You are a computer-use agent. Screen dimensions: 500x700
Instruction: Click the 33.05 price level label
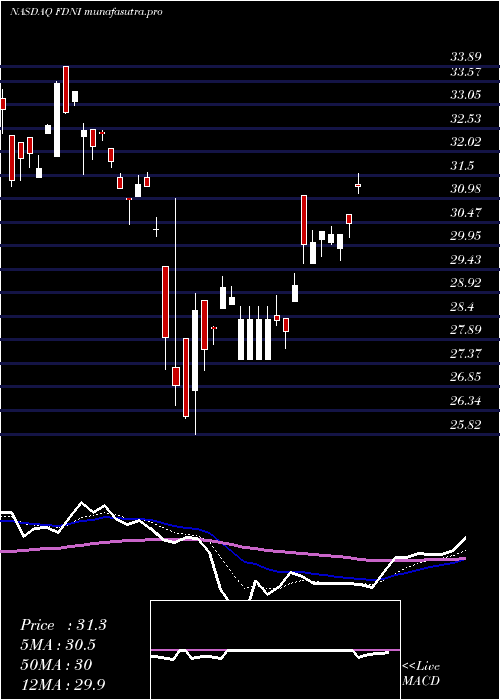[x=466, y=95]
